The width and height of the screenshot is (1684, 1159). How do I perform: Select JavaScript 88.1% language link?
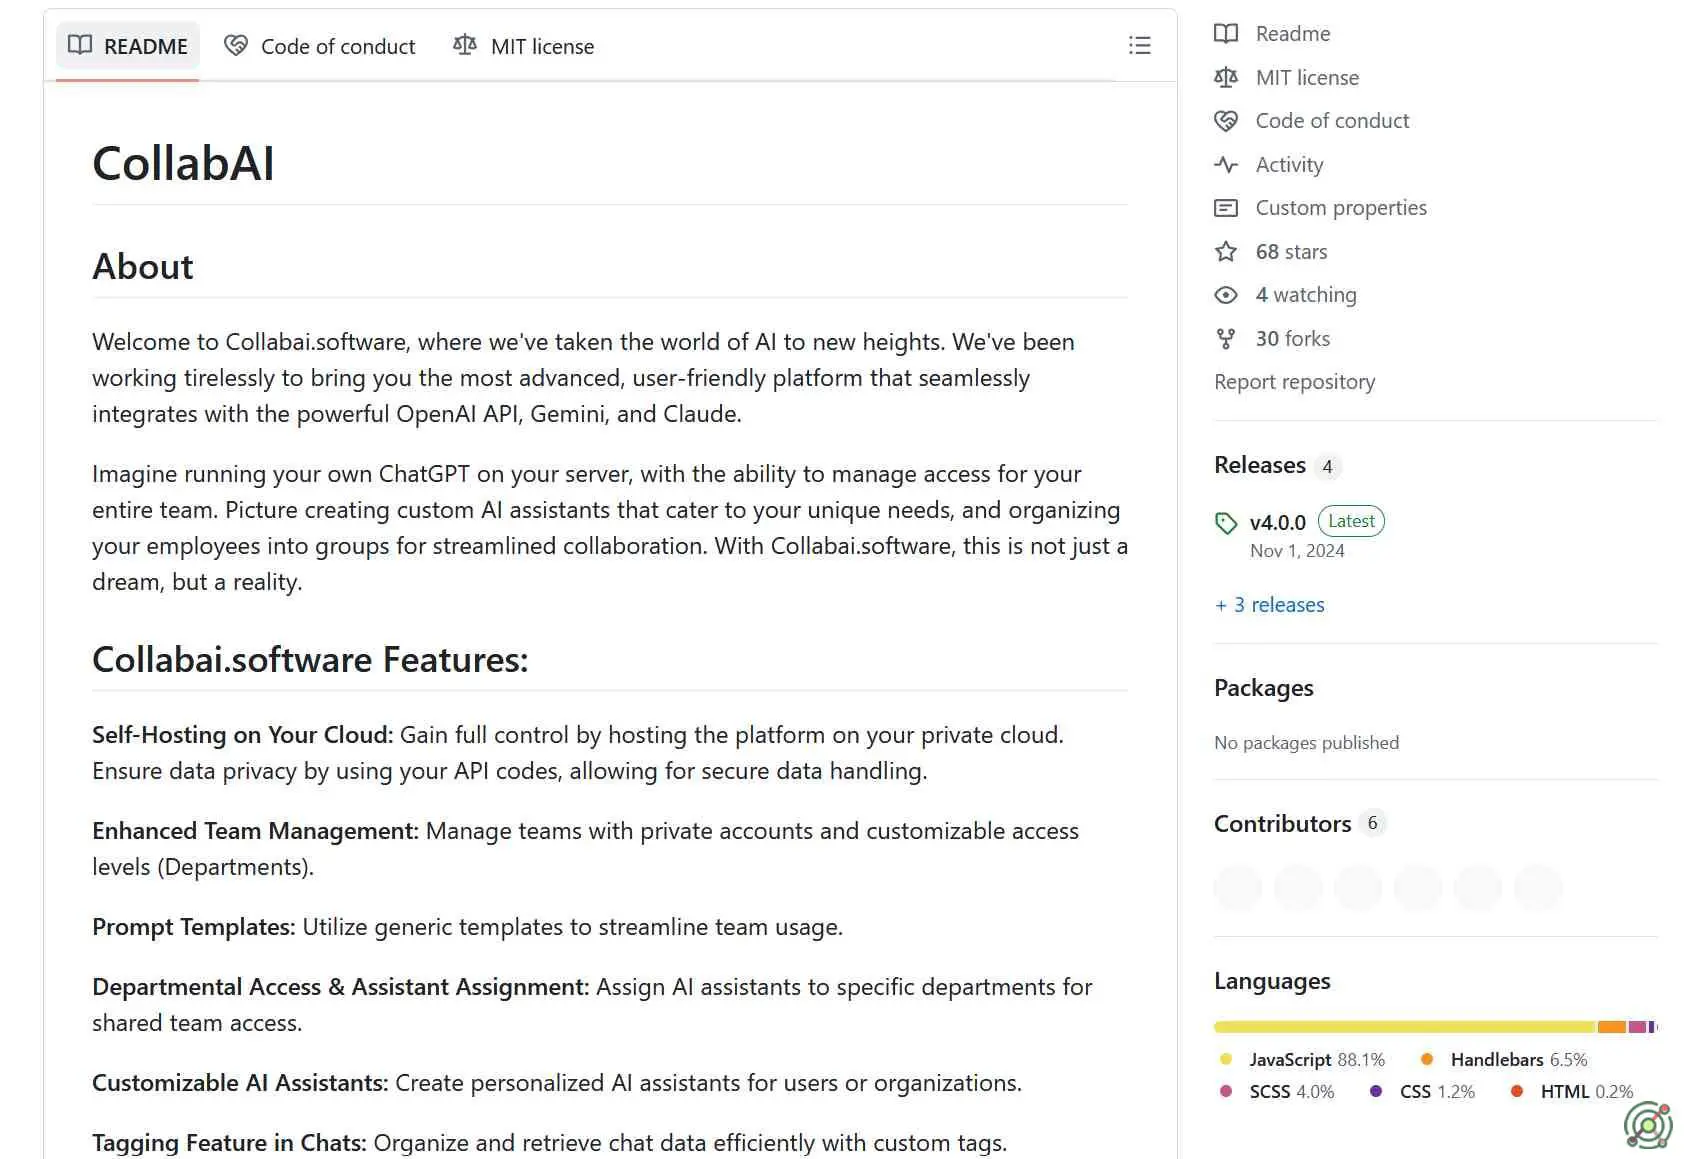pos(1302,1059)
